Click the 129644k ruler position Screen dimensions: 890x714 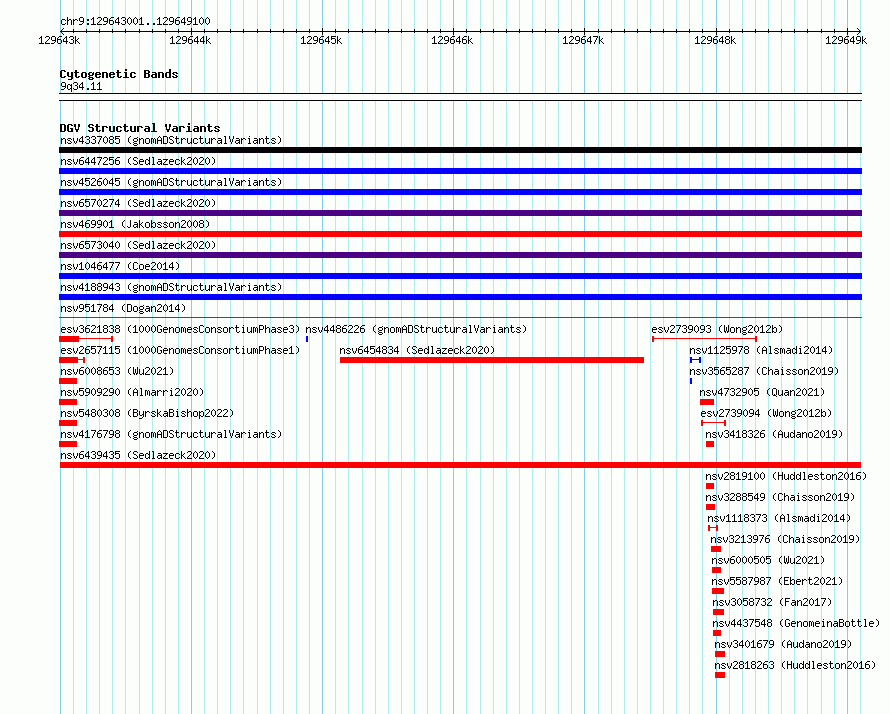pyautogui.click(x=190, y=40)
